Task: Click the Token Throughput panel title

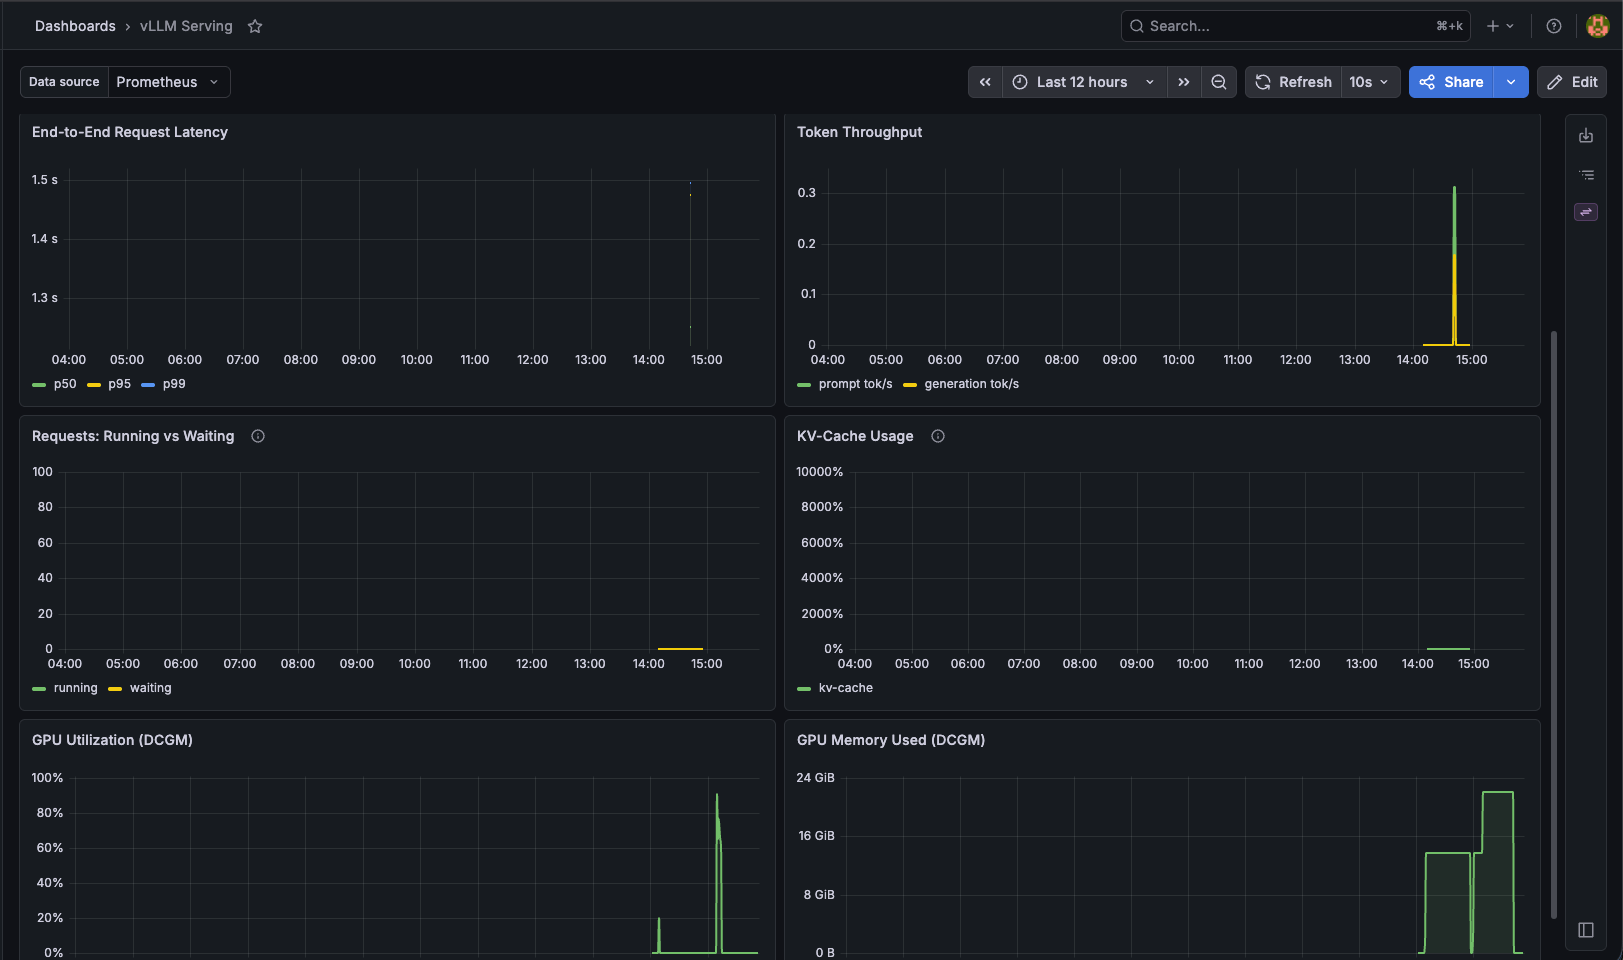Action: pos(859,132)
